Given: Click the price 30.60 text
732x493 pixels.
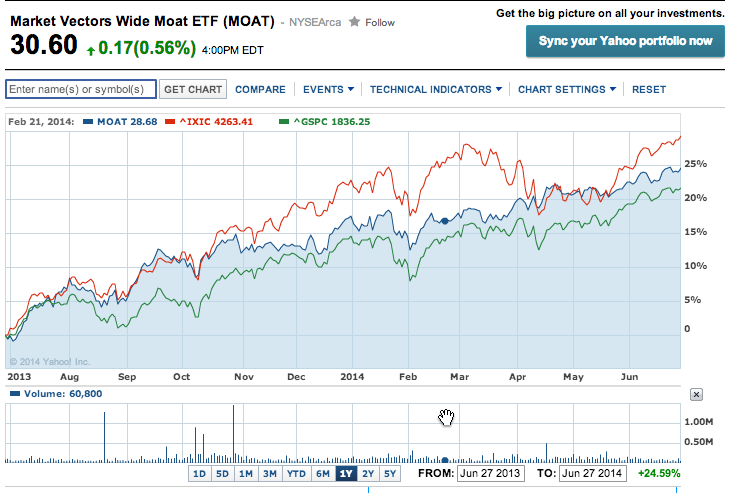Looking at the screenshot, I should click(44, 45).
